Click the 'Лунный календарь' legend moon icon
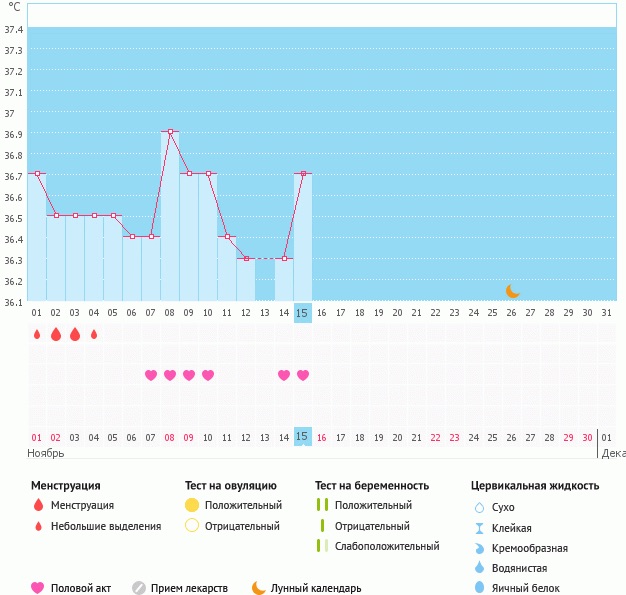626x595 pixels. [259, 588]
